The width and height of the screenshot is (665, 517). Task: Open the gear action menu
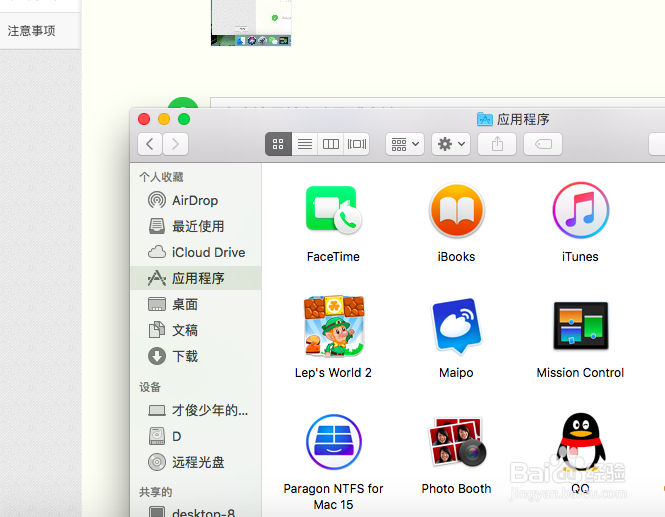pyautogui.click(x=451, y=144)
